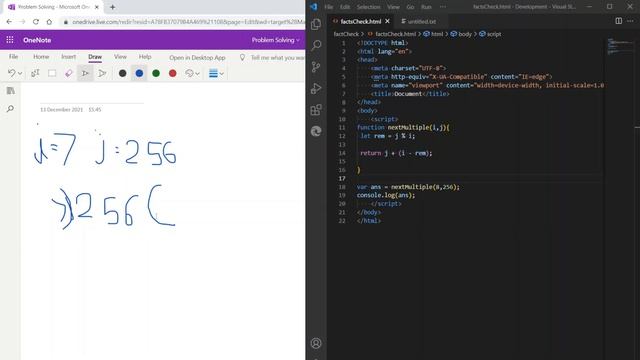Viewport: 640px width, 360px height.
Task: Click Open in Desktop App
Action: coord(197,58)
